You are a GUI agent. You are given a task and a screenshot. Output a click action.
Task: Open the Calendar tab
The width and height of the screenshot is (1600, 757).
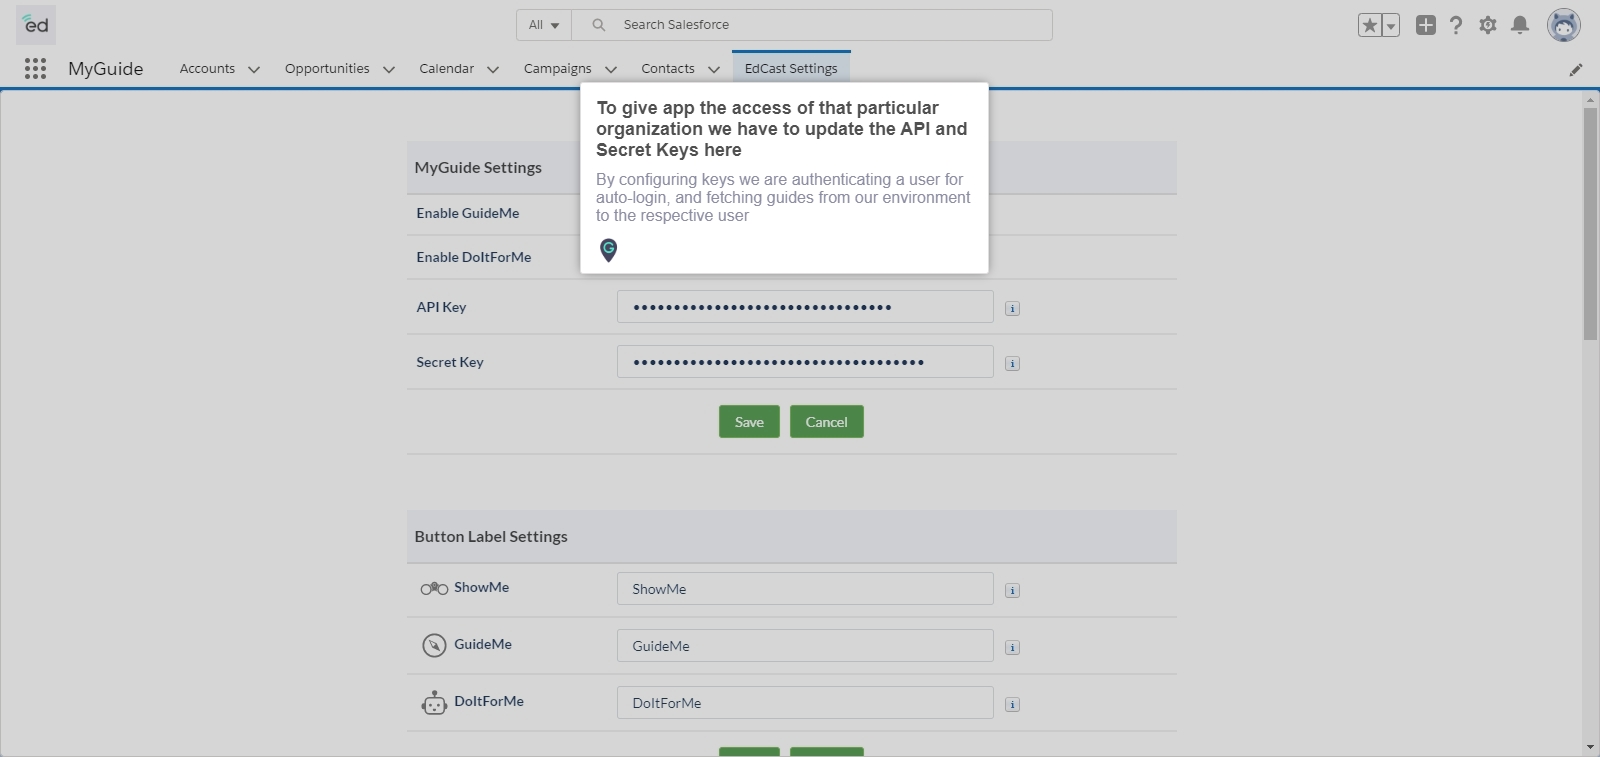click(x=446, y=68)
